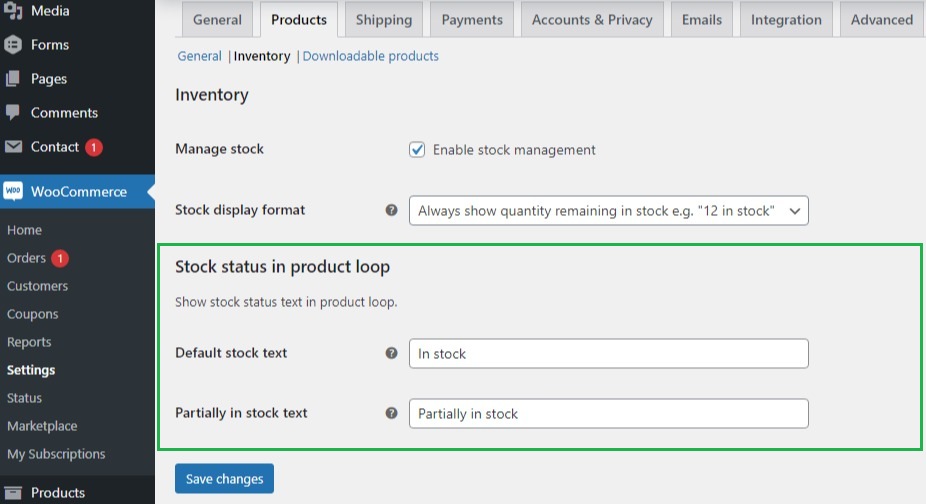Click the Pages sidebar icon

[13, 79]
